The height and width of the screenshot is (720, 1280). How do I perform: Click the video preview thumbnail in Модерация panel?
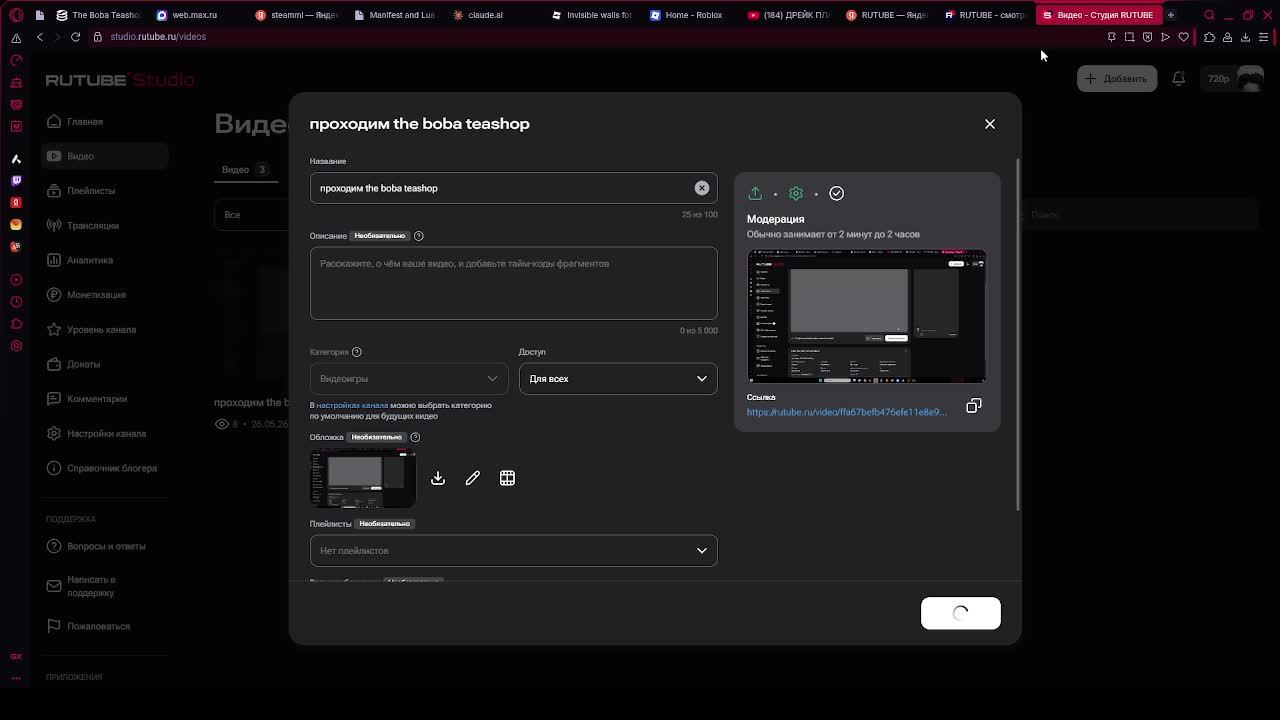click(867, 316)
